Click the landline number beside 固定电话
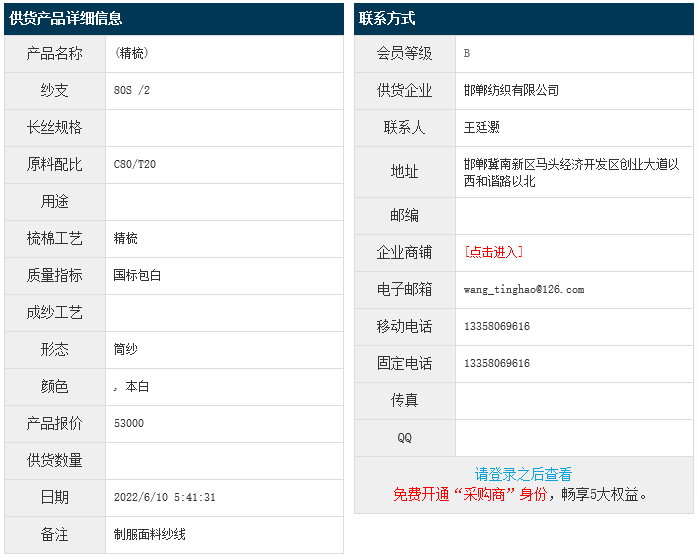 pos(497,363)
